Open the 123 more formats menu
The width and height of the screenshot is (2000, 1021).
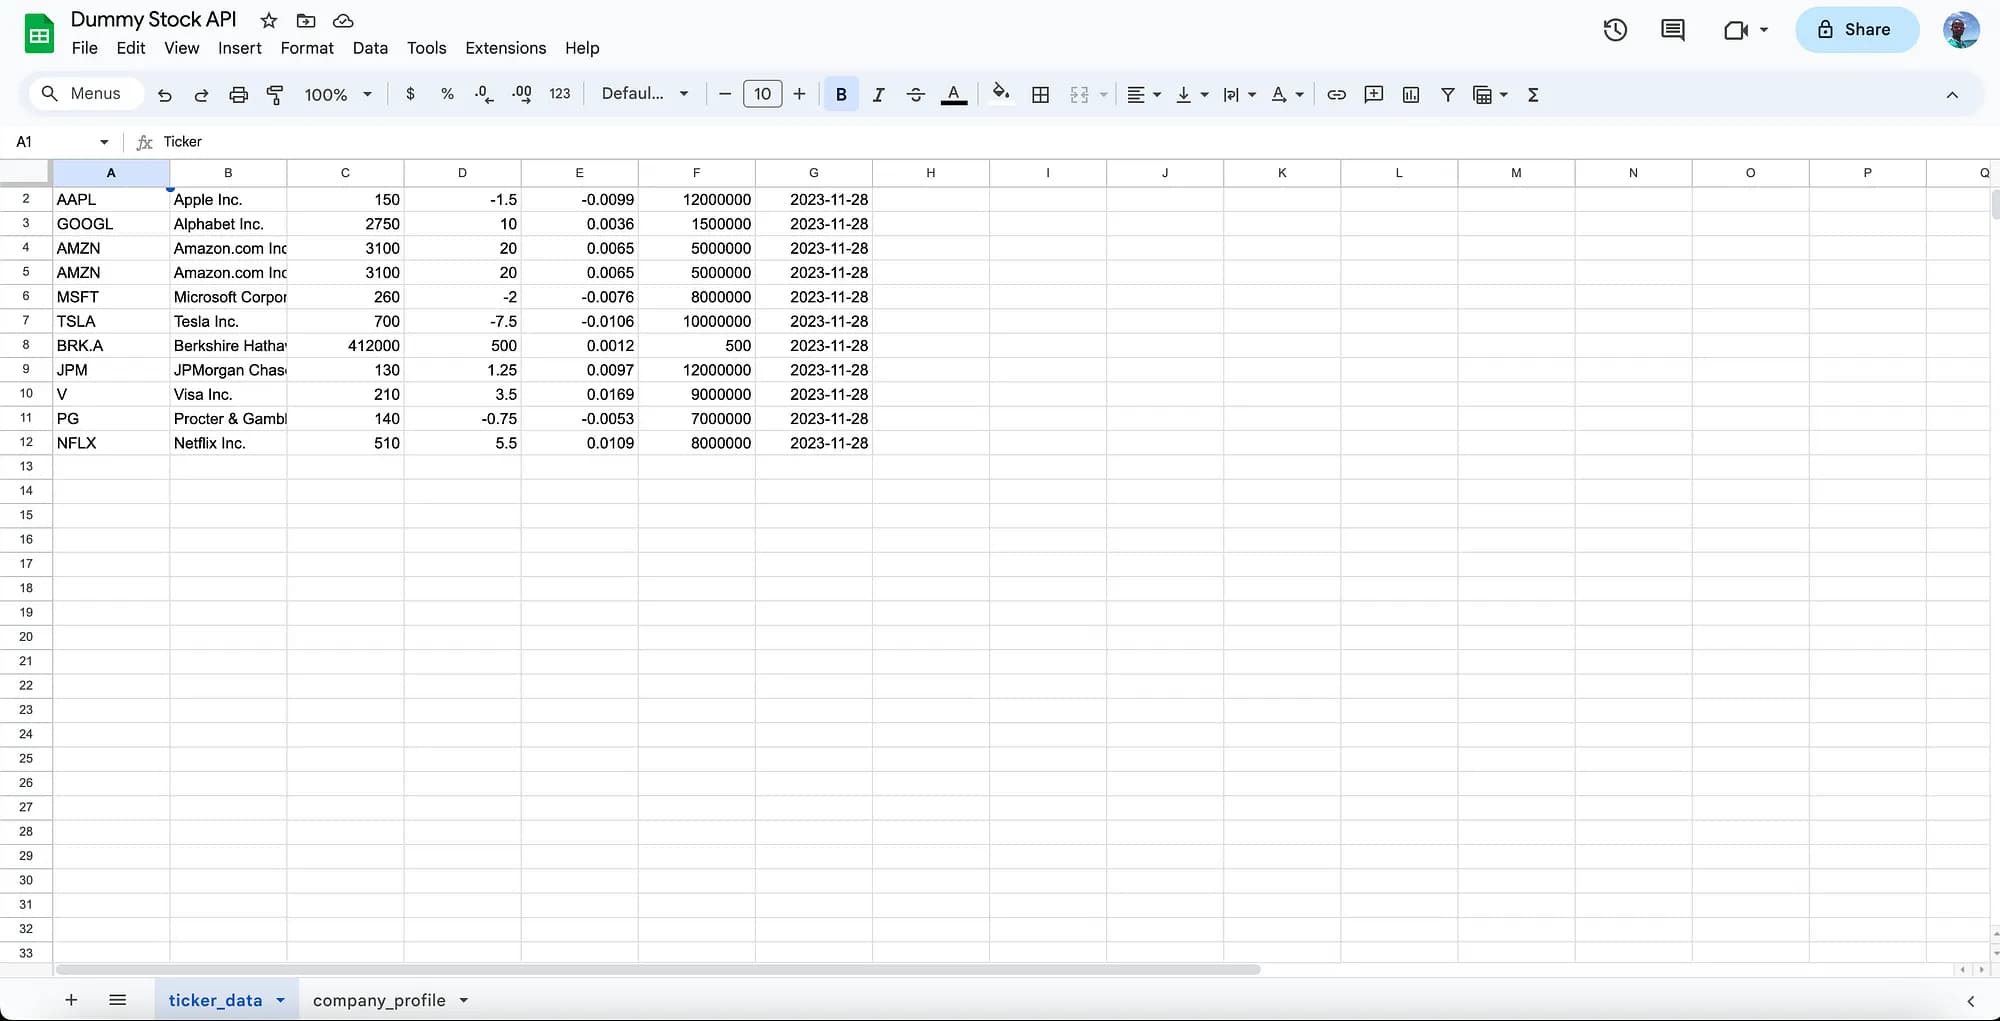tap(560, 94)
